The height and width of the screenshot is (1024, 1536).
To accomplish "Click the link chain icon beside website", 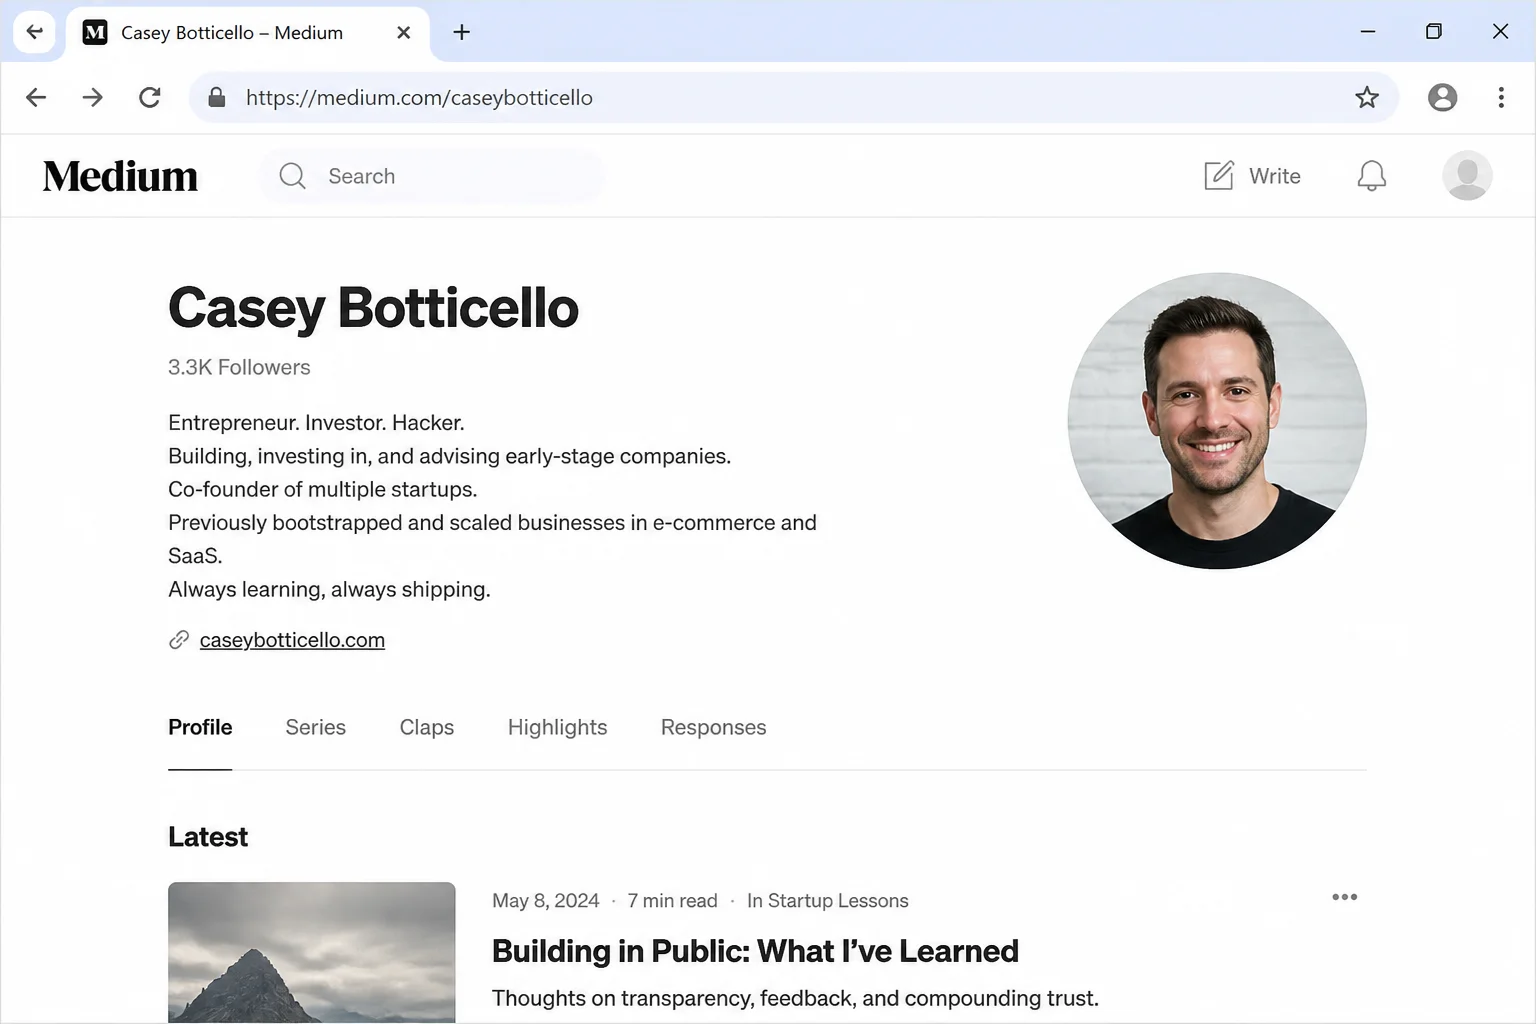I will point(179,640).
